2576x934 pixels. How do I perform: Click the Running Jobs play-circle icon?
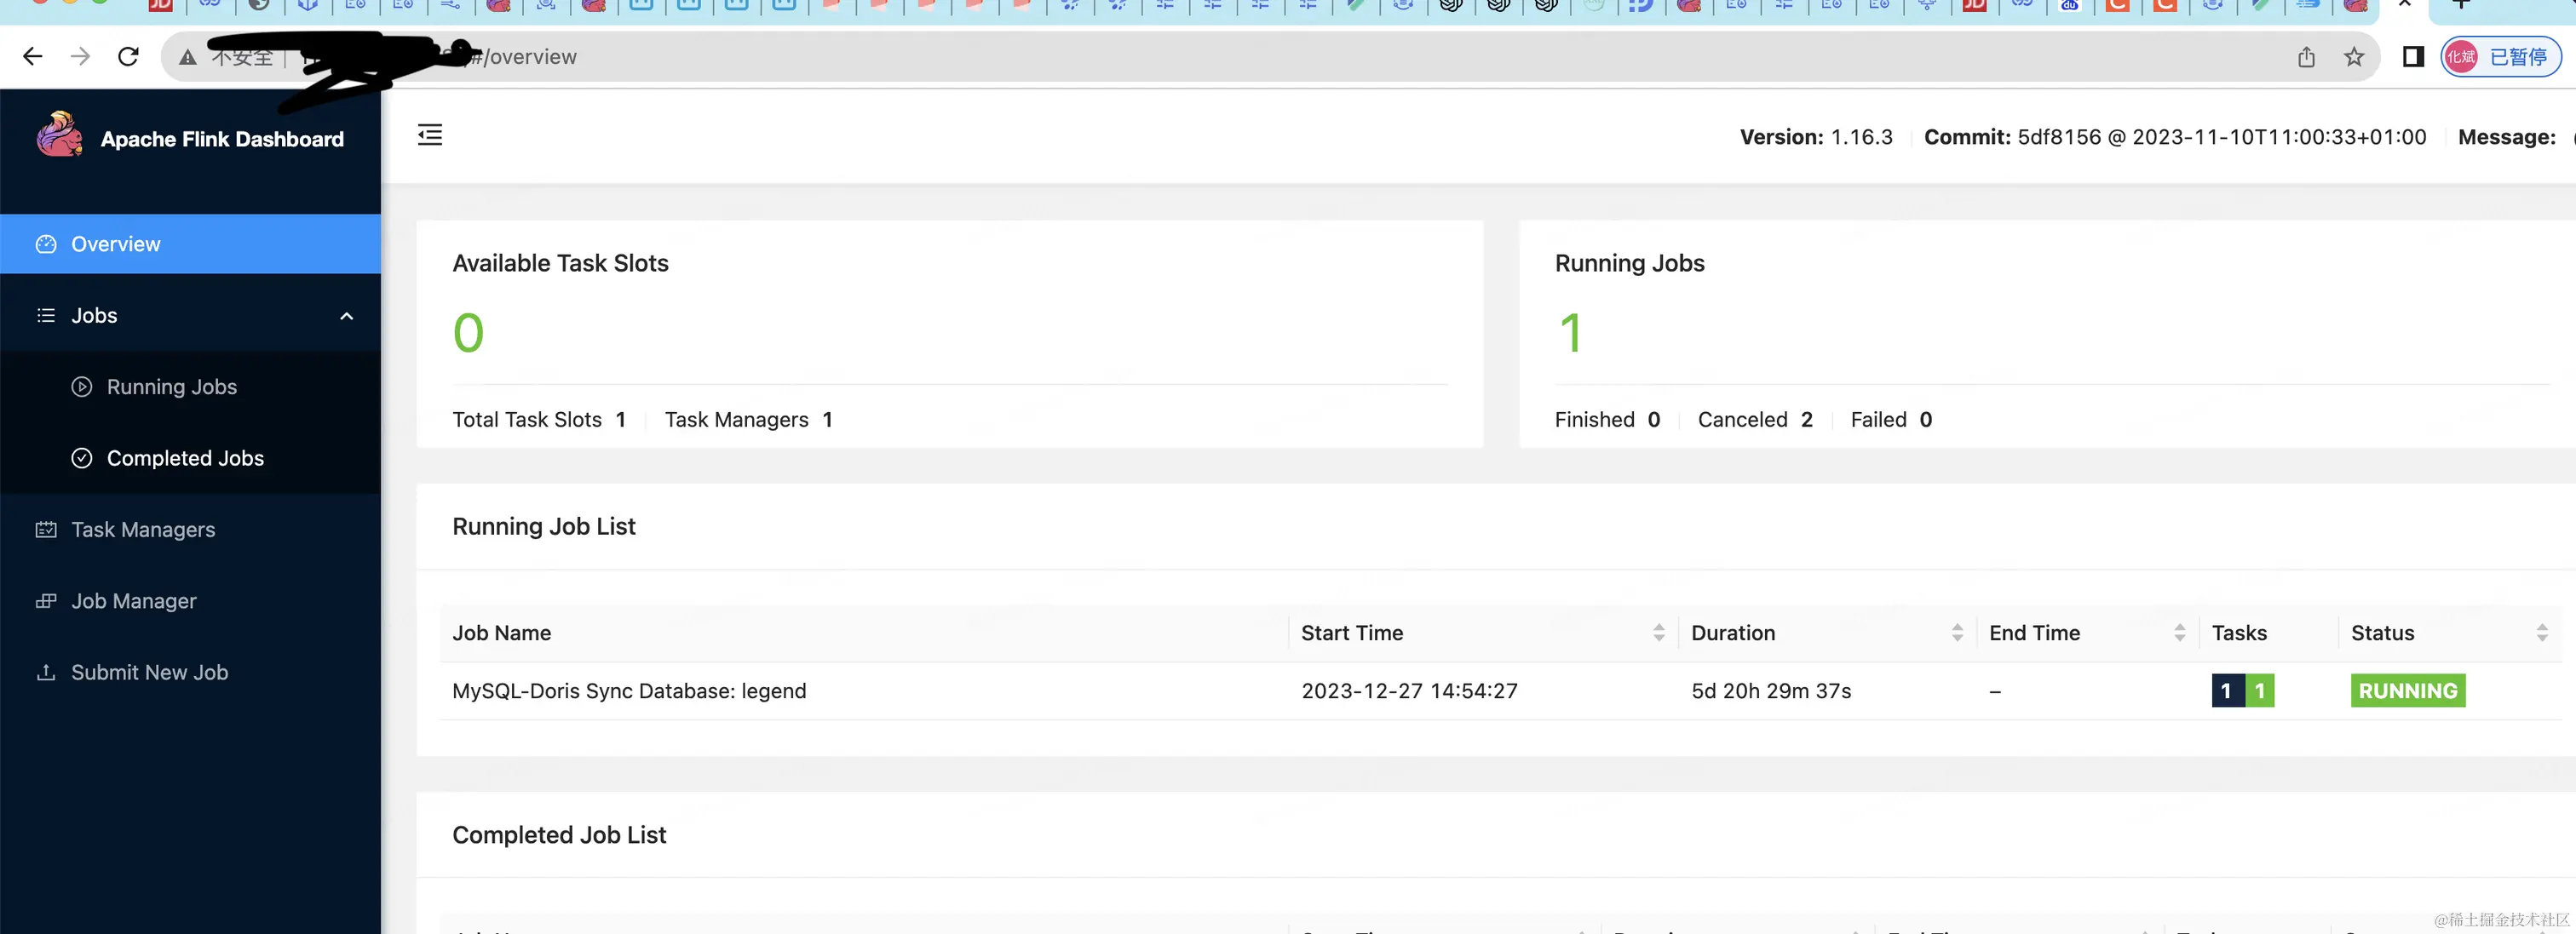click(82, 387)
